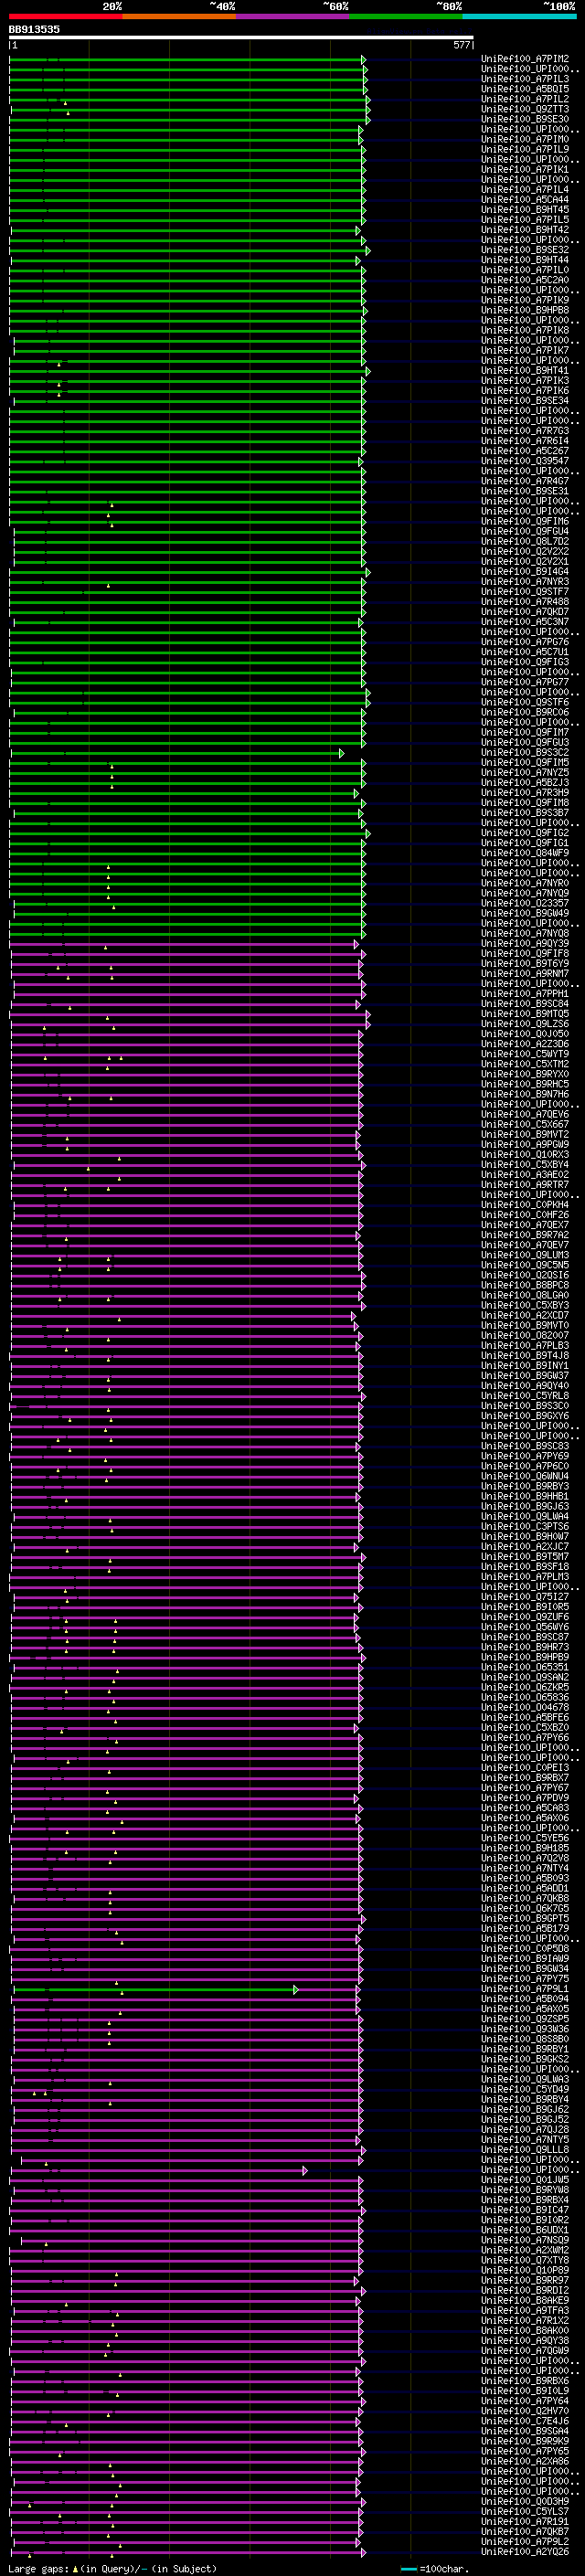Click the purple ~60% identity legend segment
The image size is (585, 2576).
tap(293, 16)
